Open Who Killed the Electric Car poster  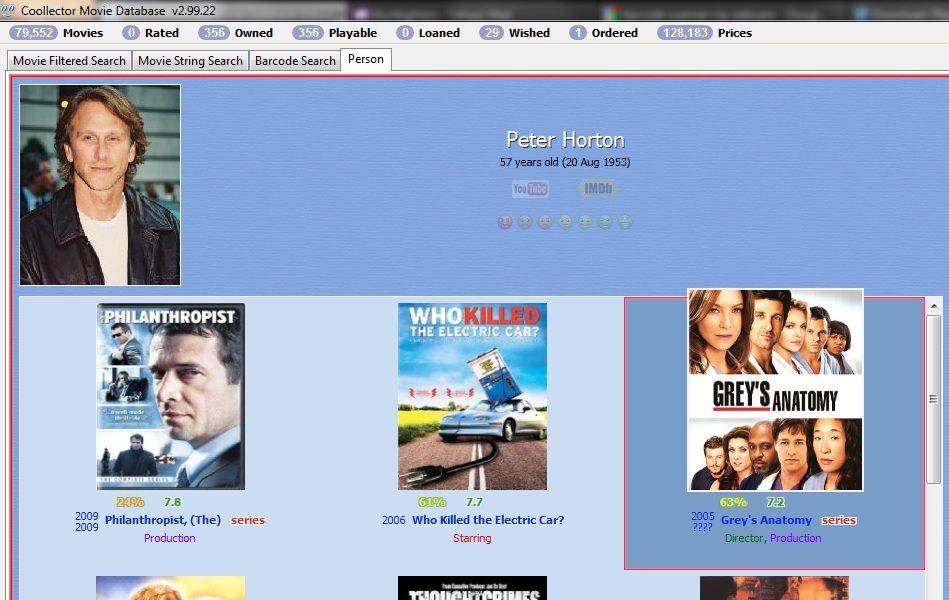tap(472, 397)
